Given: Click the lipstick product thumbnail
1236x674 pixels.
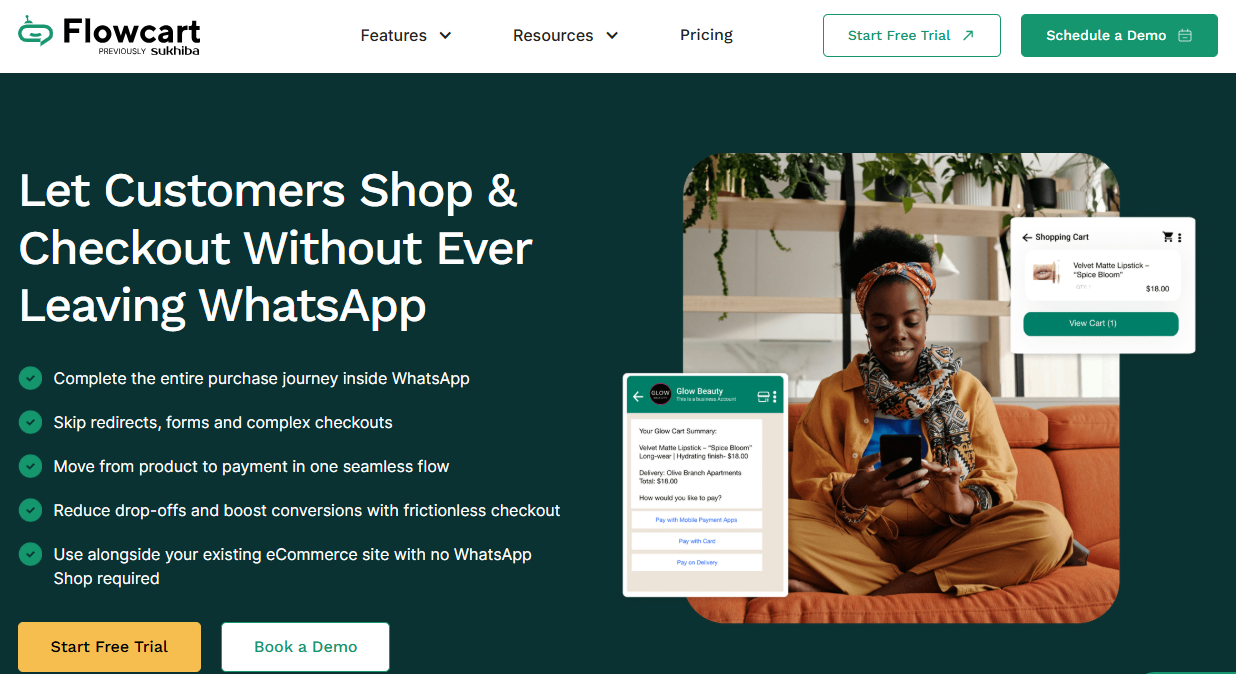Looking at the screenshot, I should click(x=1047, y=272).
